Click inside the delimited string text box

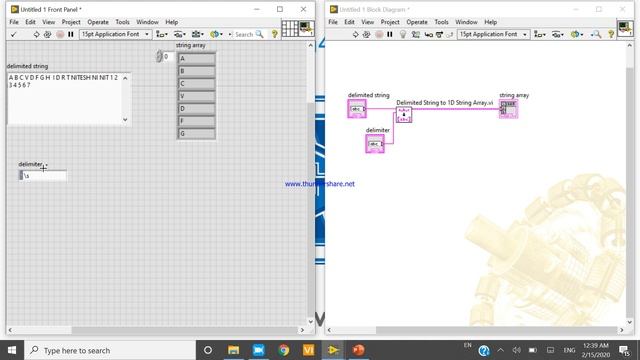coord(64,99)
